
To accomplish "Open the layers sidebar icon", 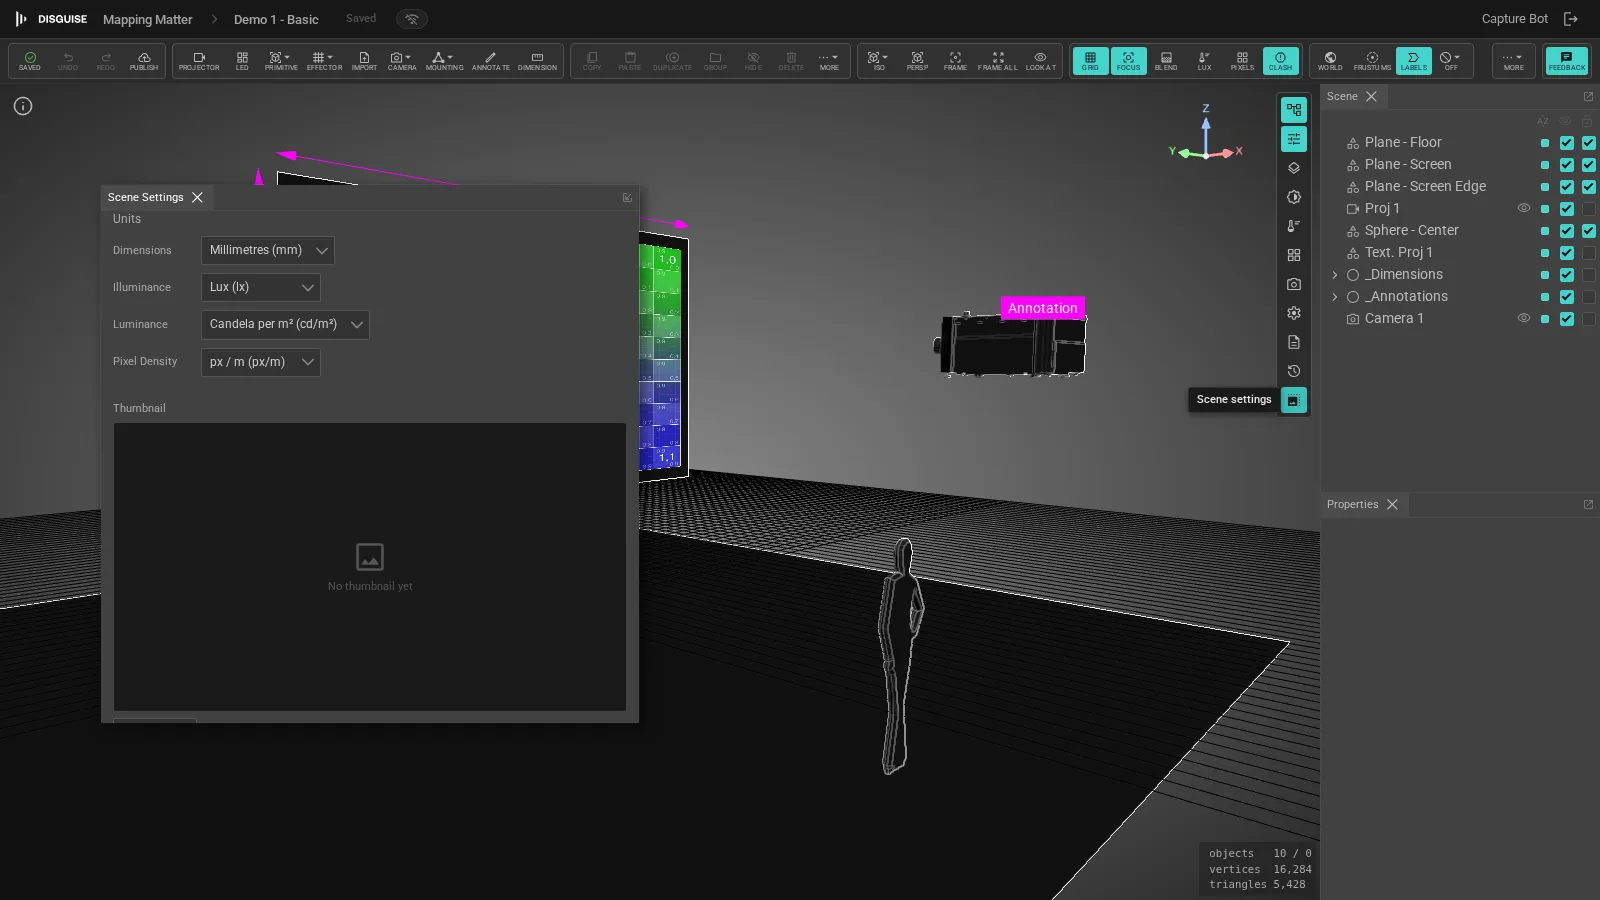I will [x=1294, y=168].
